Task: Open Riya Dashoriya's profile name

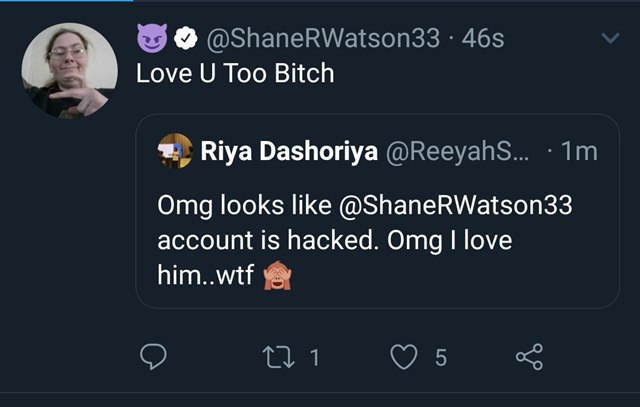Action: 289,151
